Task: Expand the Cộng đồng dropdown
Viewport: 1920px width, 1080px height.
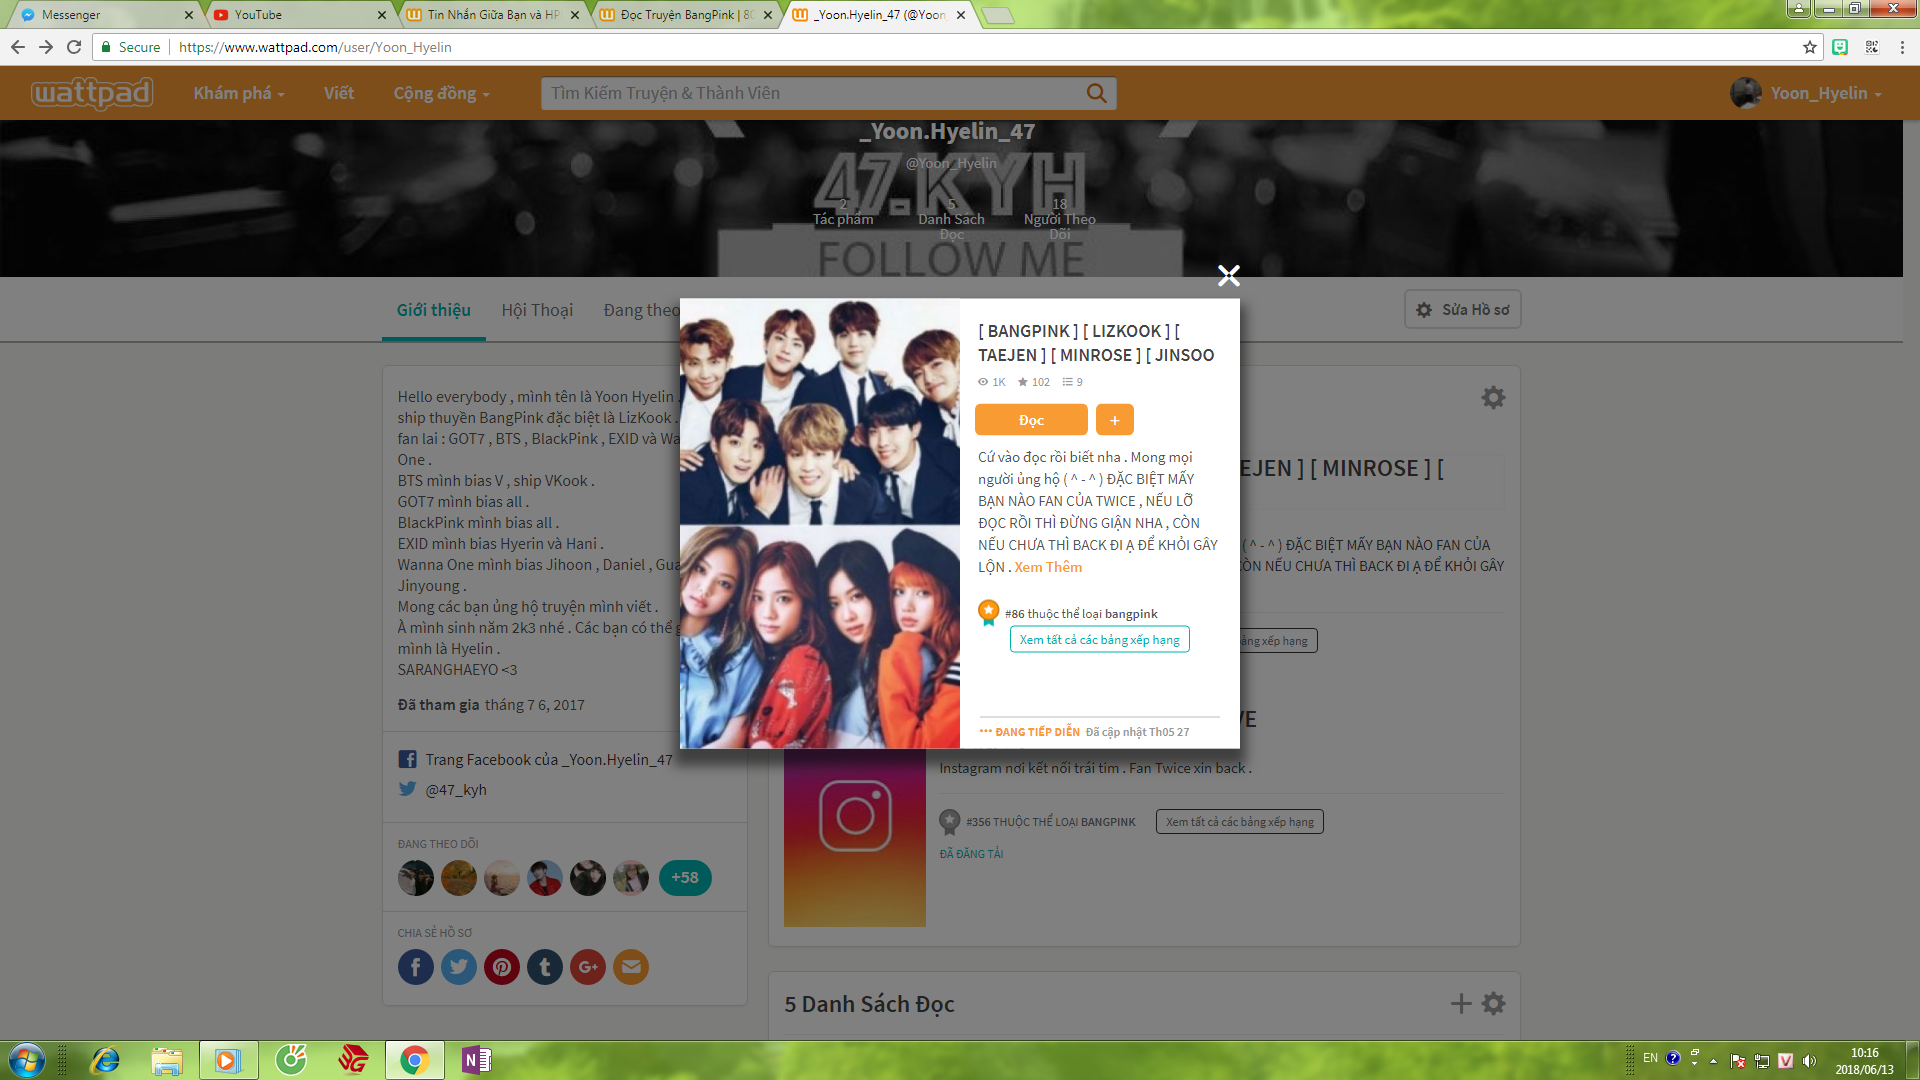Action: (441, 93)
